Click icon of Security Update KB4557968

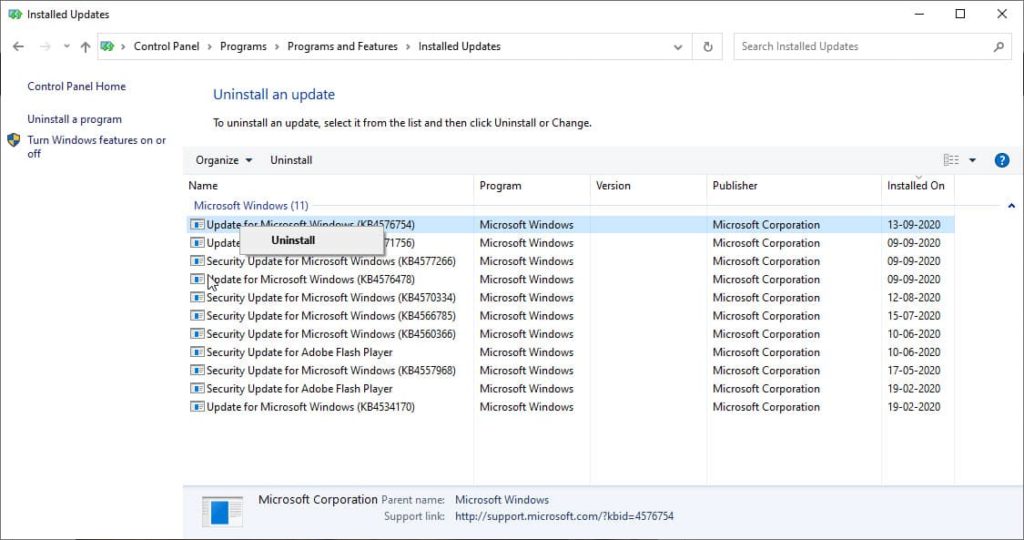pyautogui.click(x=197, y=371)
